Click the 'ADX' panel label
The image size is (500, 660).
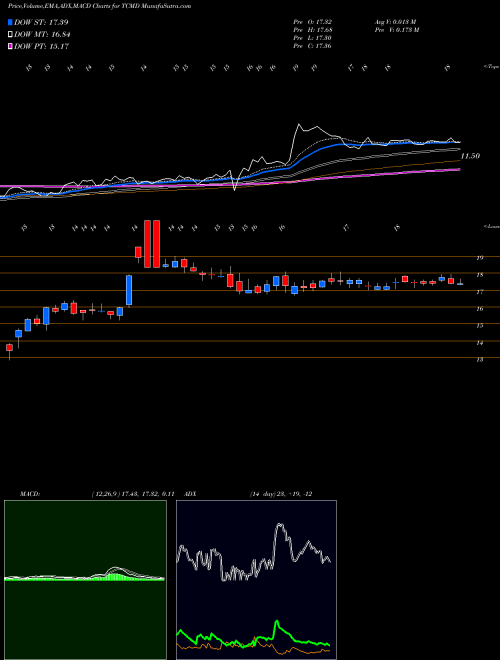coord(191,494)
